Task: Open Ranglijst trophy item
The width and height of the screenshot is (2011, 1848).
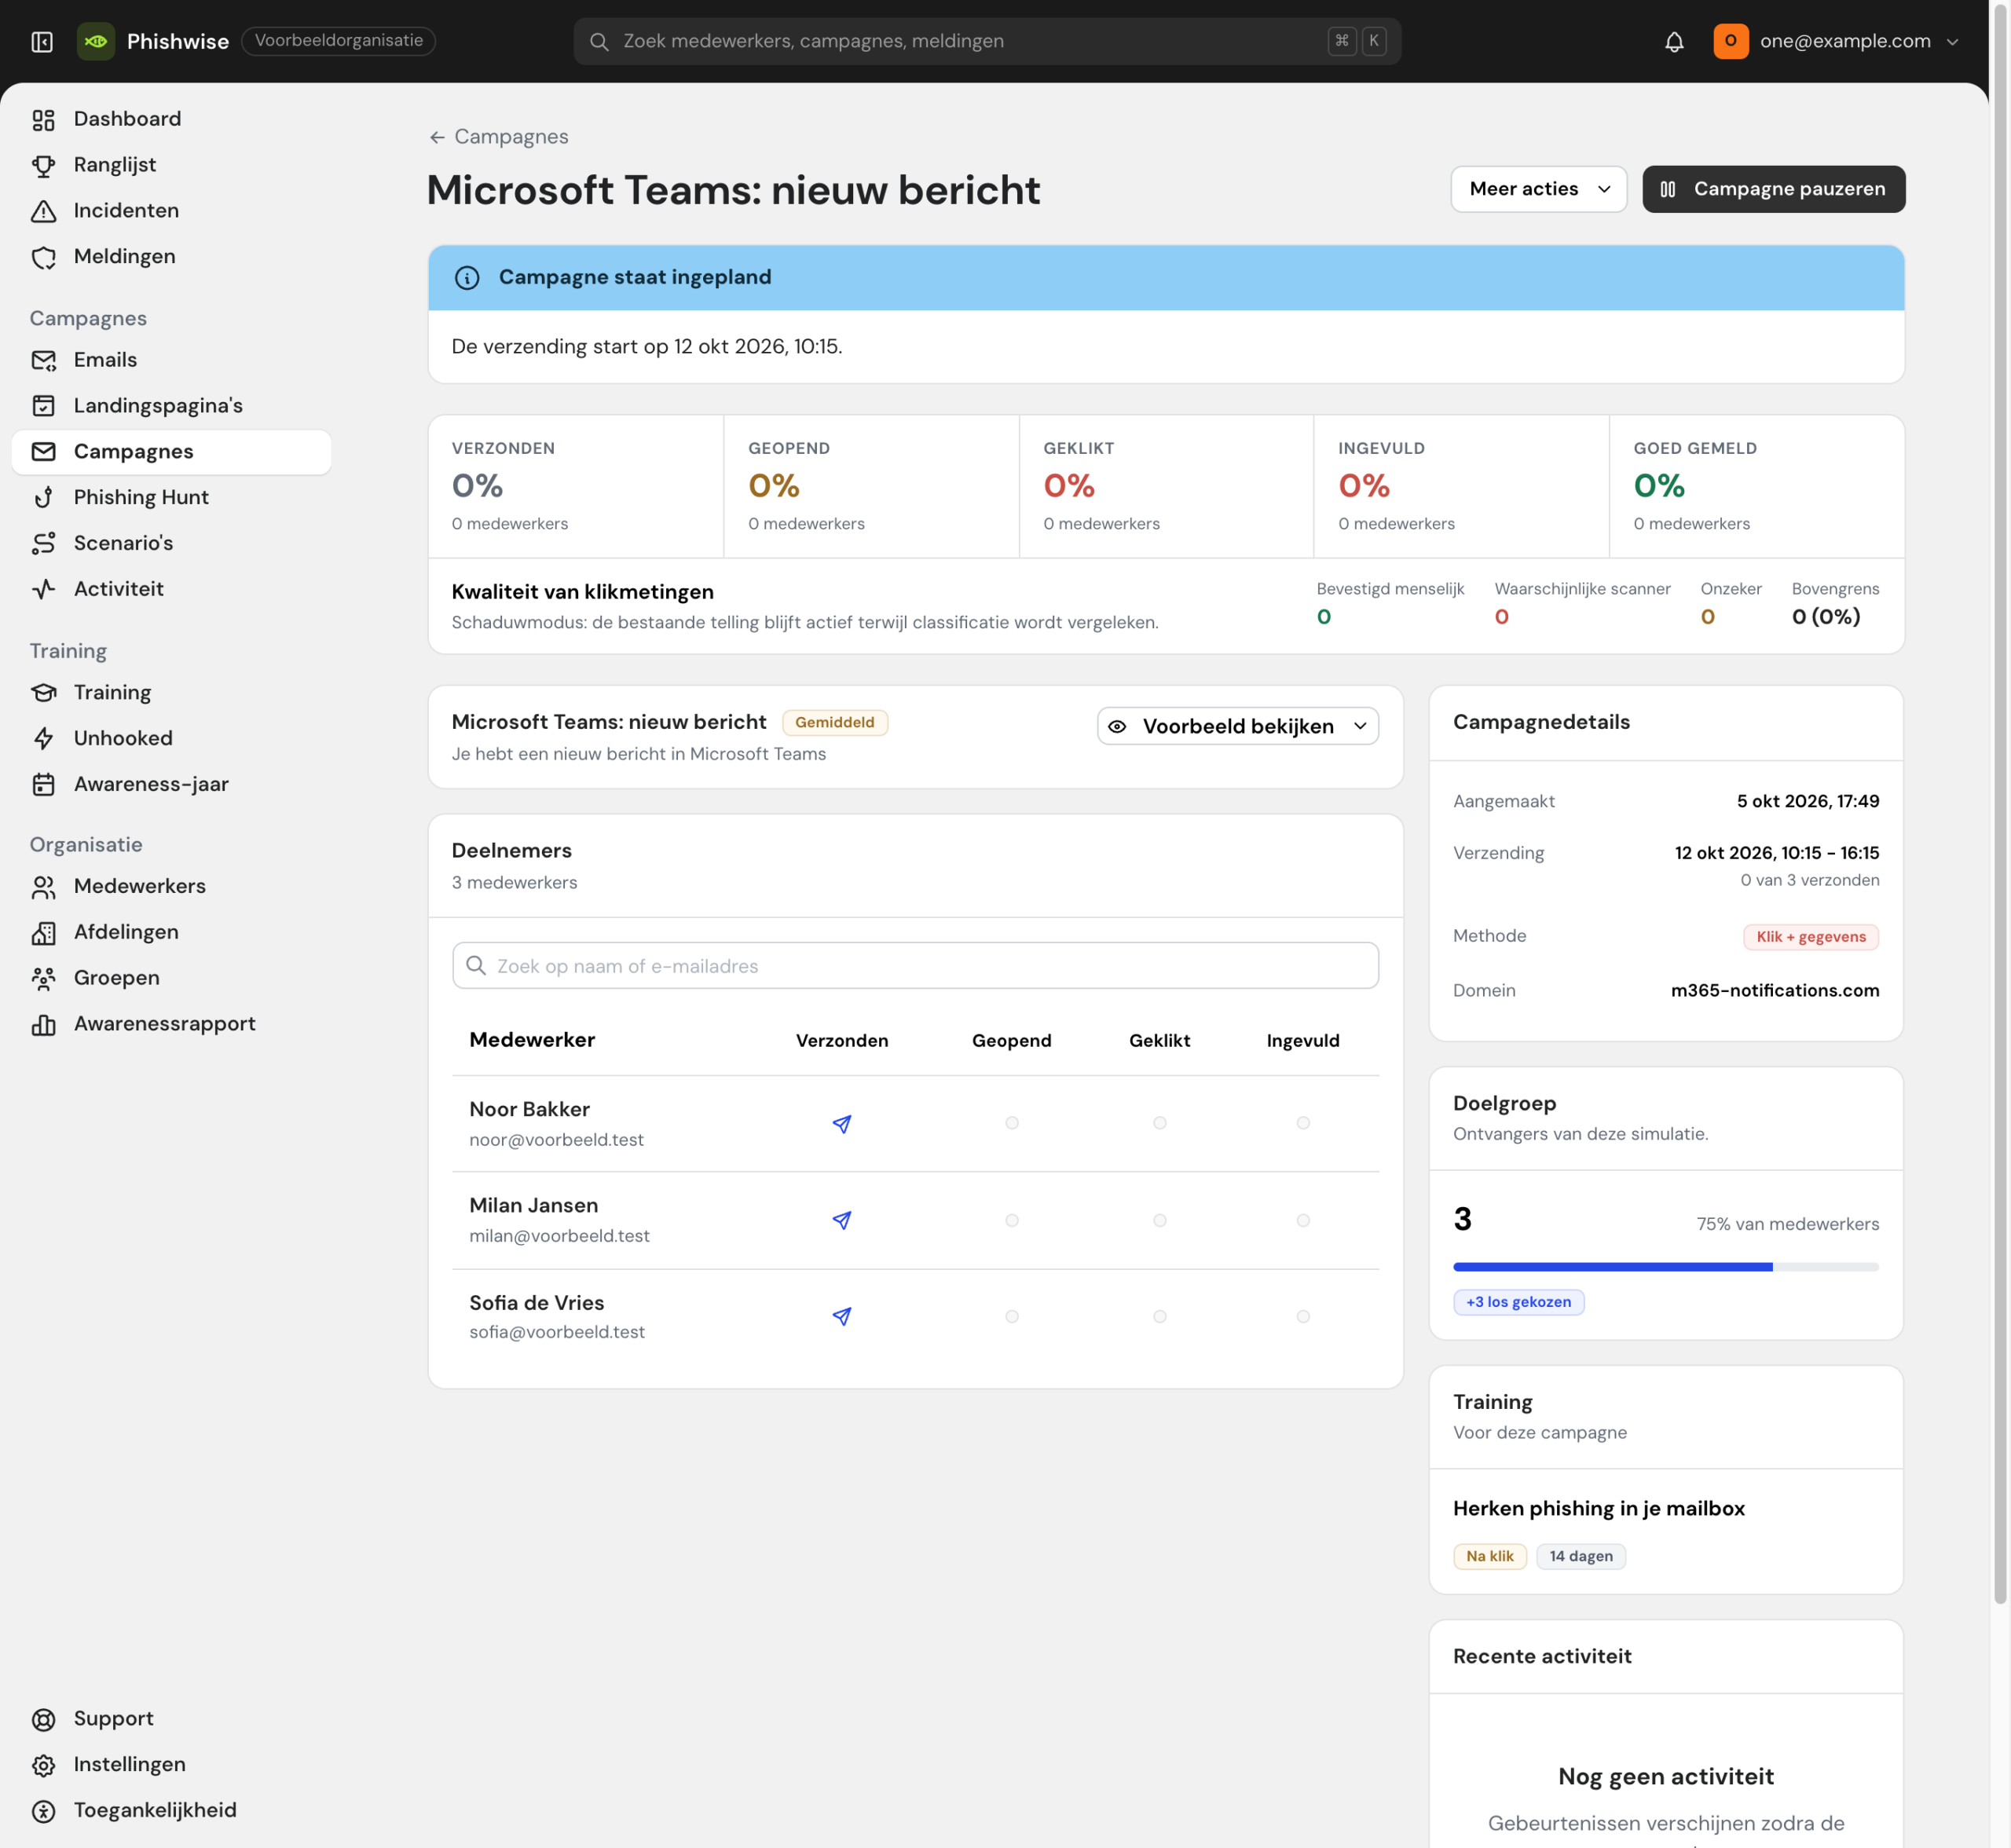Action: point(43,165)
